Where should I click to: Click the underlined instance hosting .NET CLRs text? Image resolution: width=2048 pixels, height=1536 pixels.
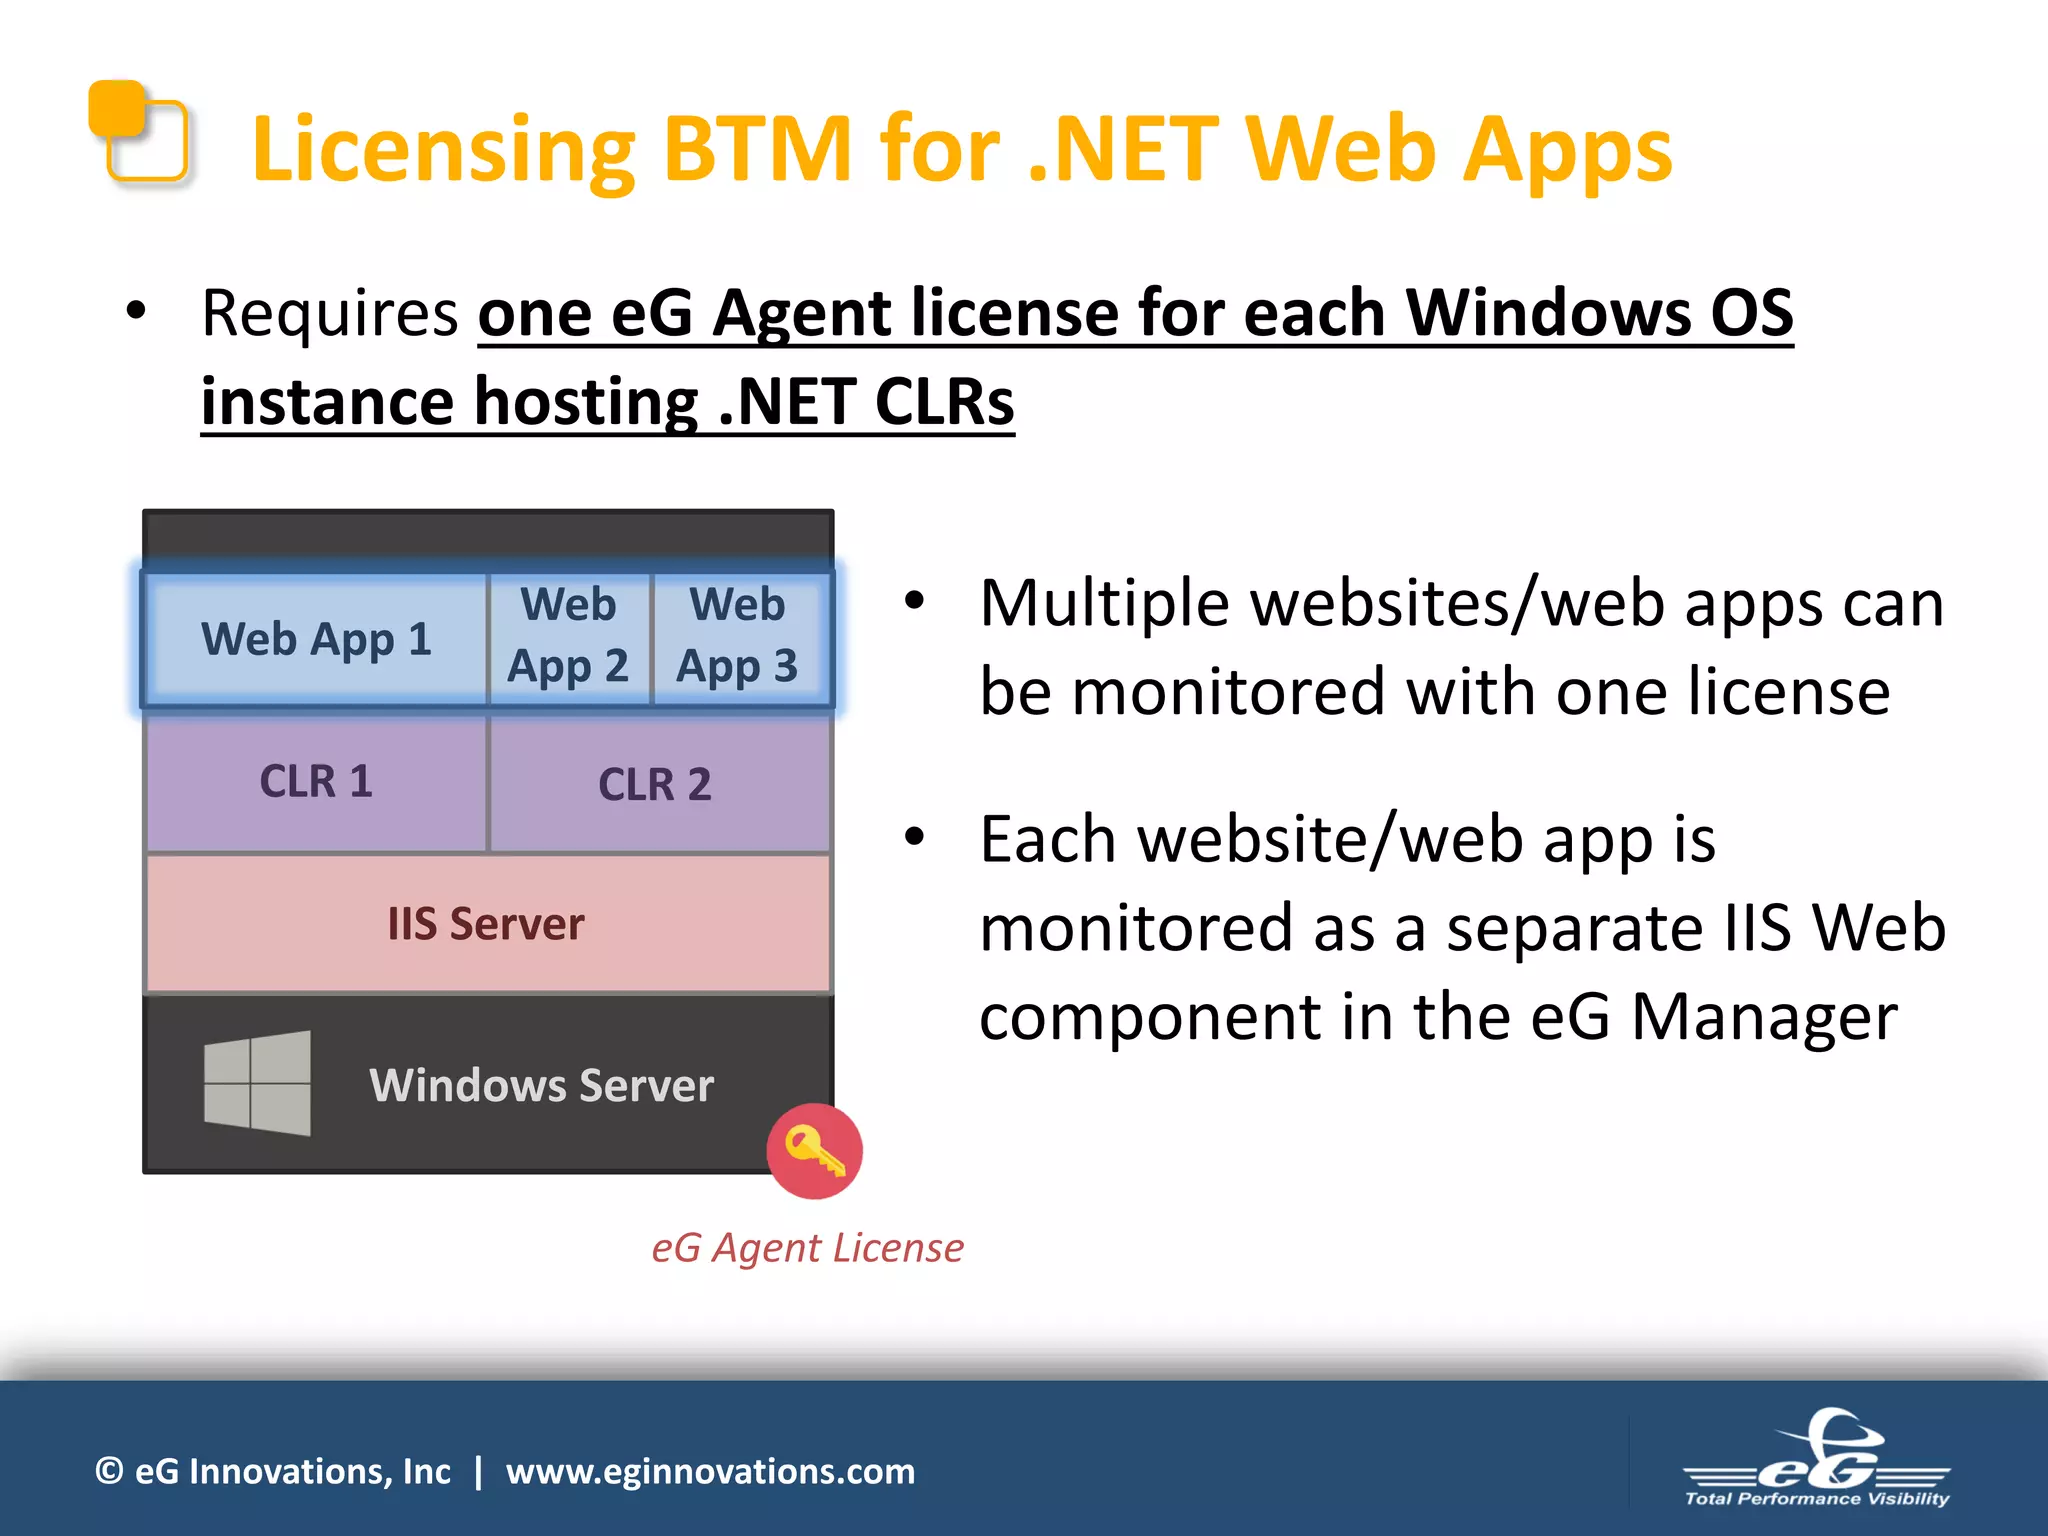(607, 402)
